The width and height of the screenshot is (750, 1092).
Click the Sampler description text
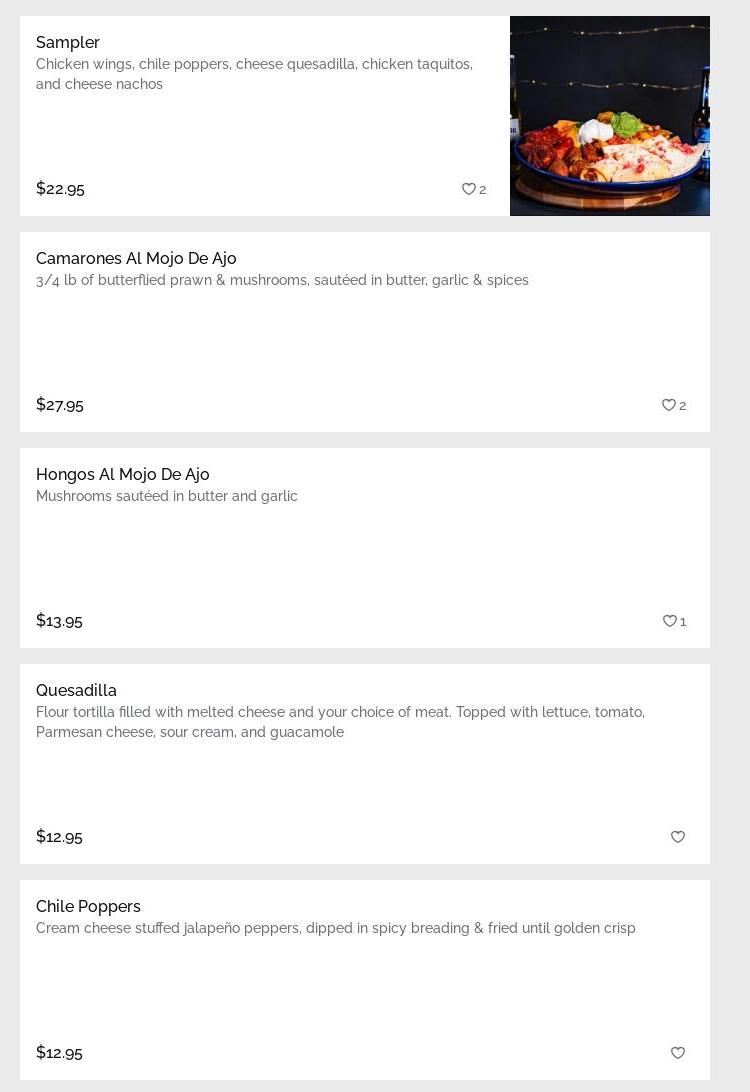point(254,74)
